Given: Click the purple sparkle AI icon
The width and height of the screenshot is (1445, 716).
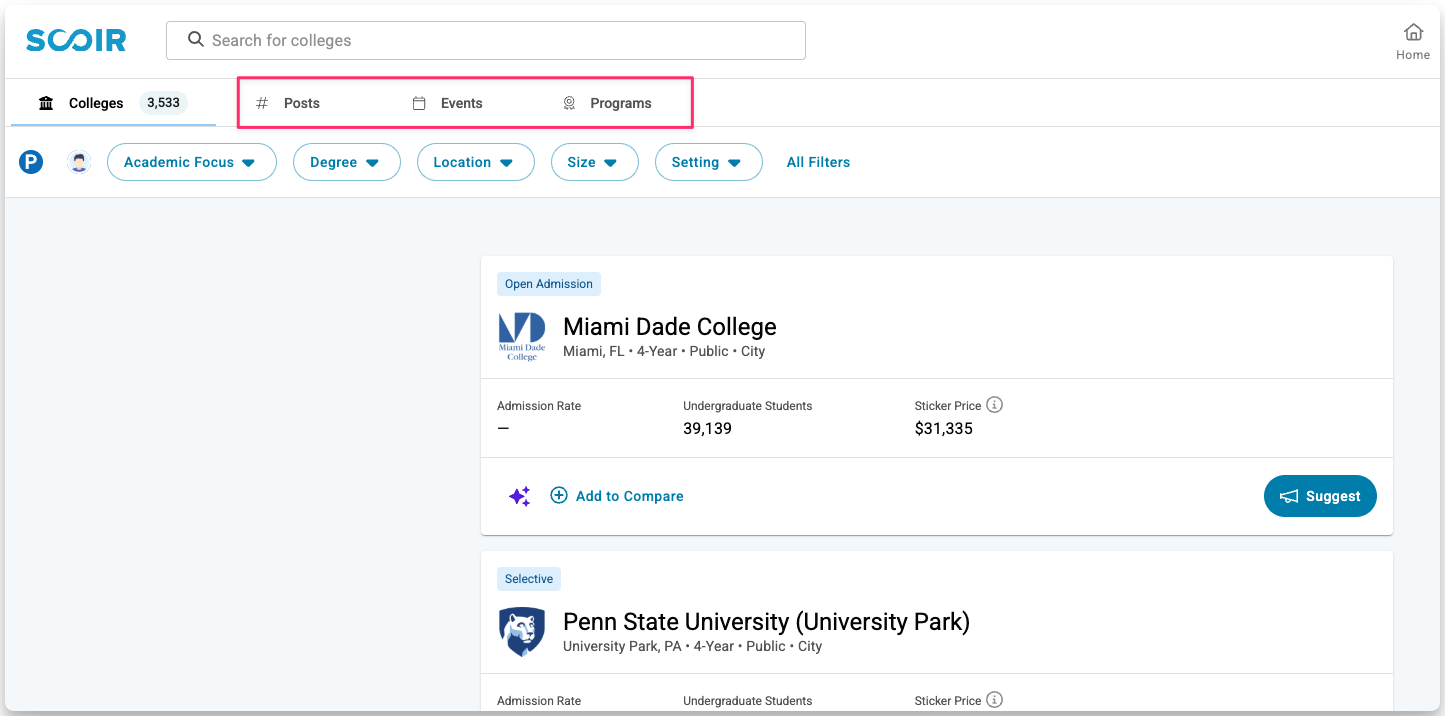Looking at the screenshot, I should tap(520, 496).
